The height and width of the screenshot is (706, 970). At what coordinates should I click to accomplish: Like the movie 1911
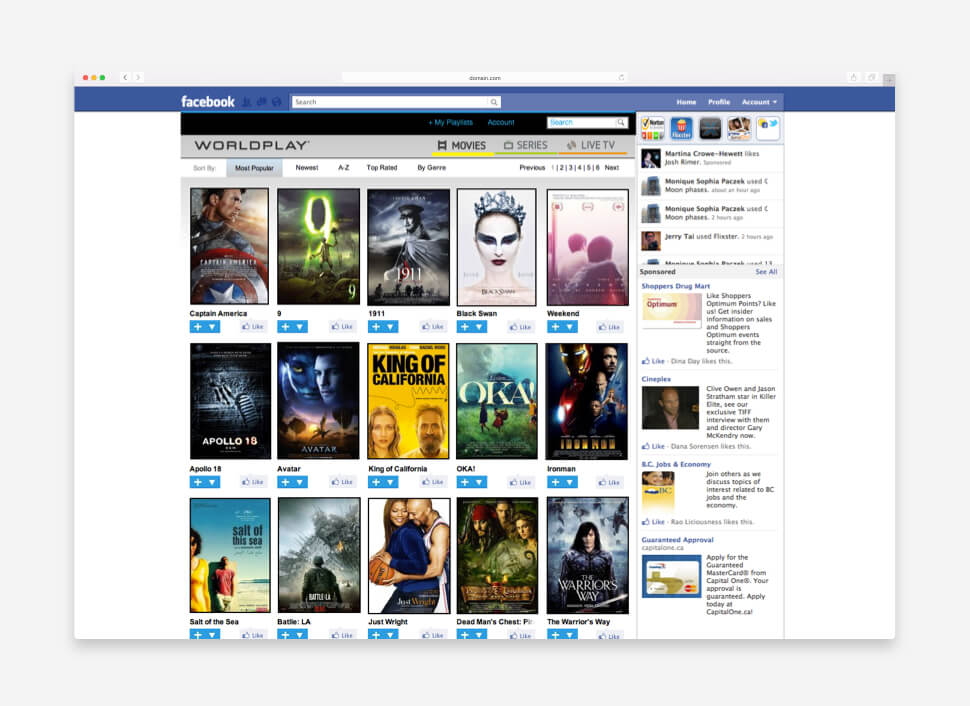point(433,327)
